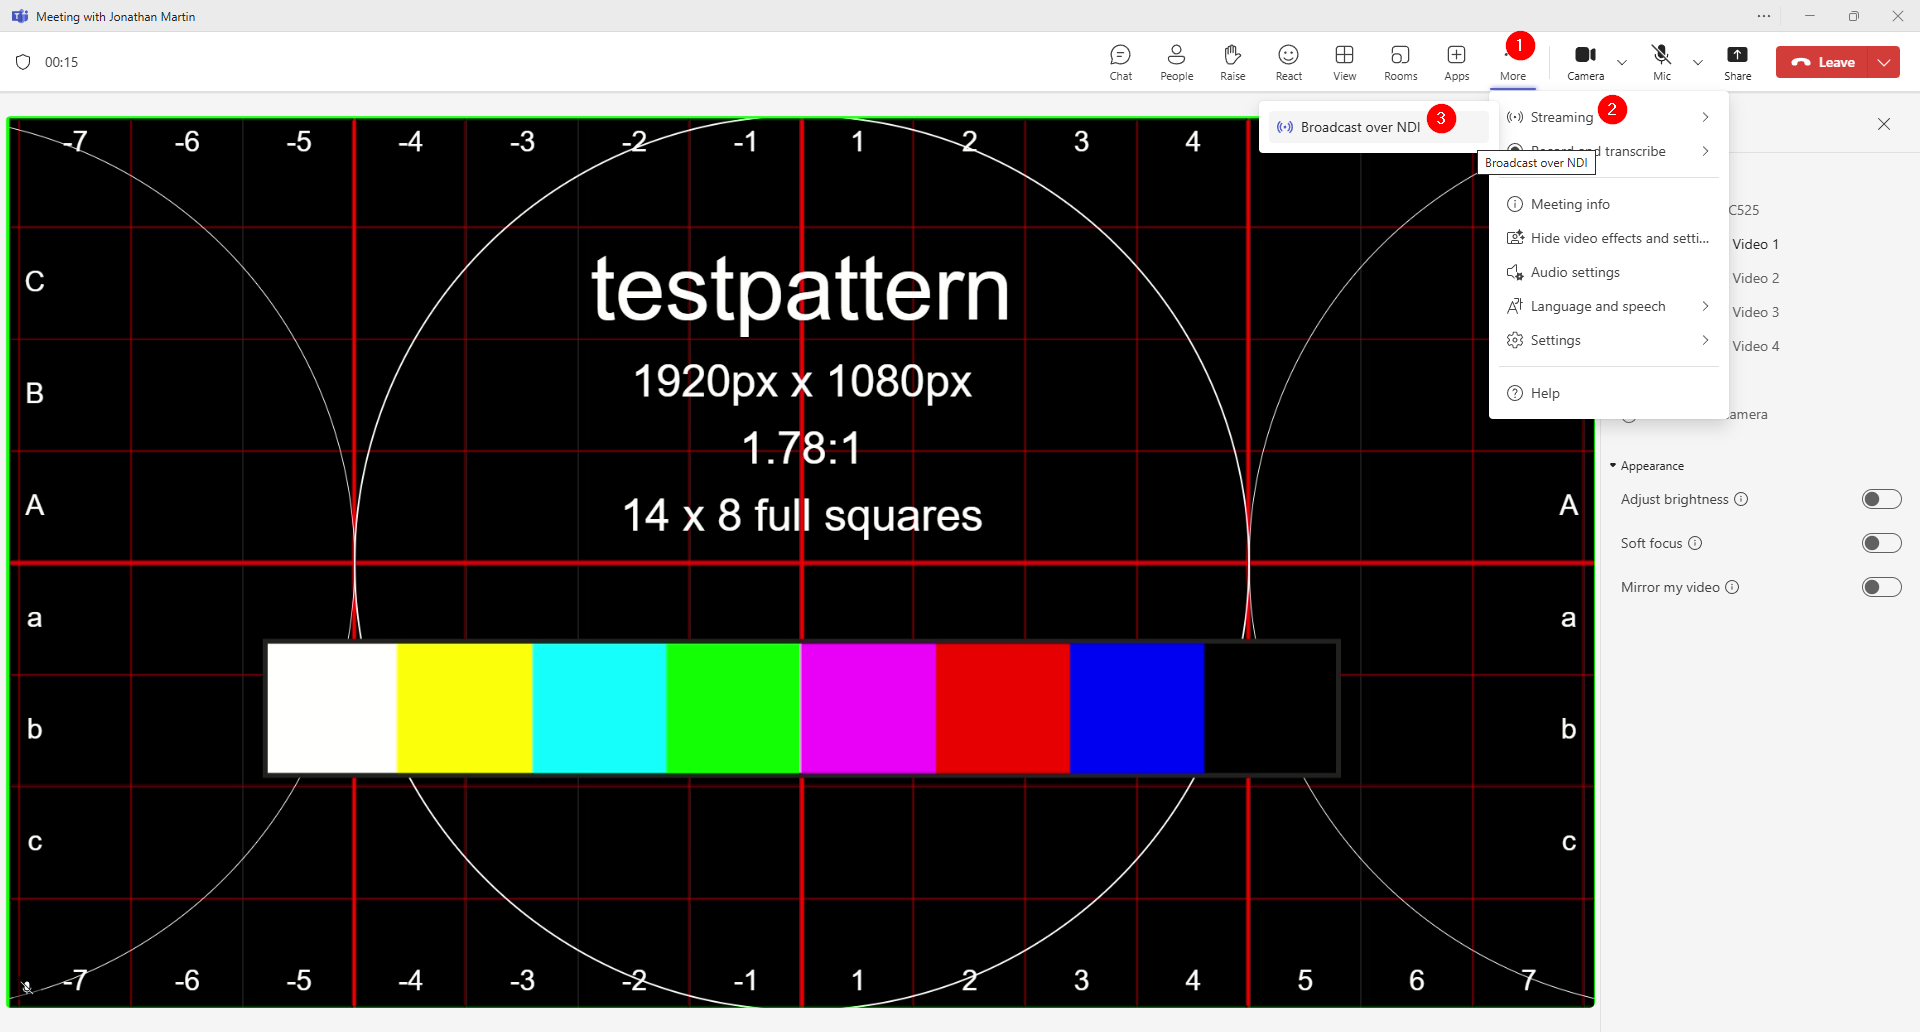Screen dimensions: 1920x1032
Task: Open the Chat panel
Action: click(1121, 62)
